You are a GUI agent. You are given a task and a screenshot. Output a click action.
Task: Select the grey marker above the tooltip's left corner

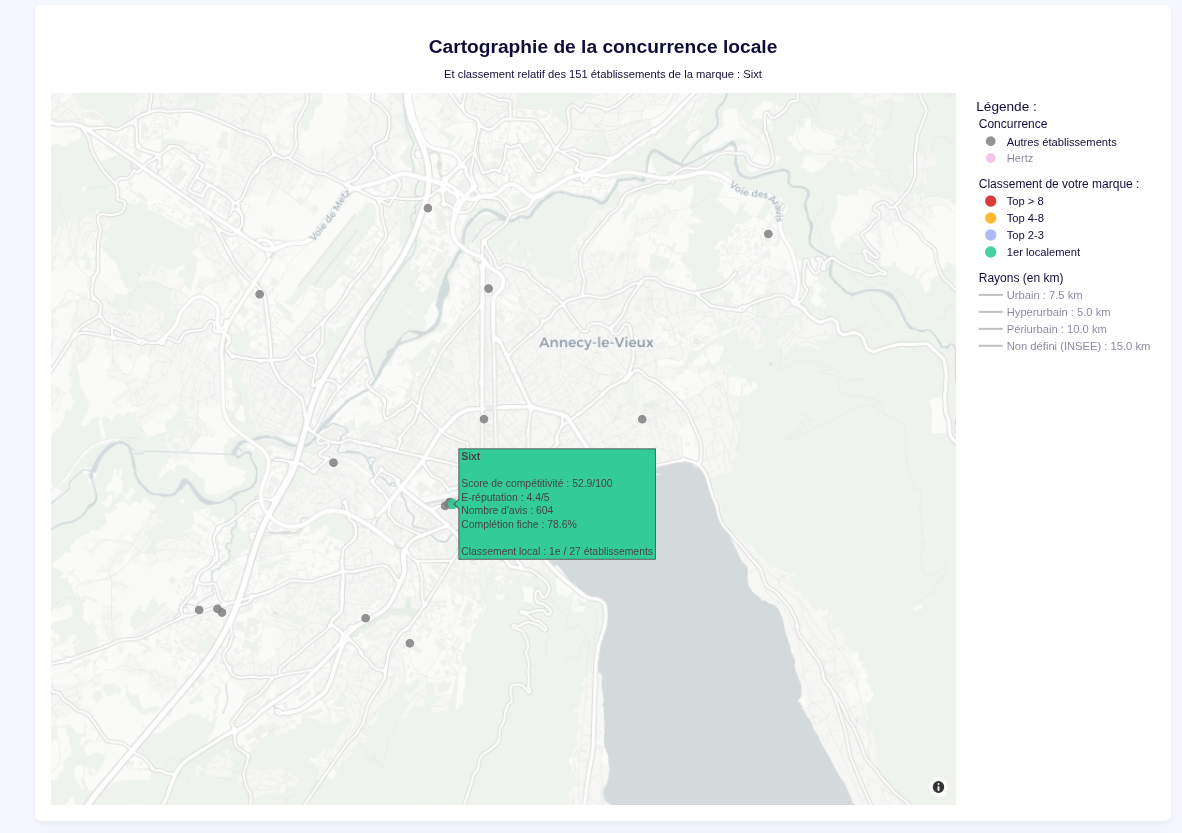(484, 419)
